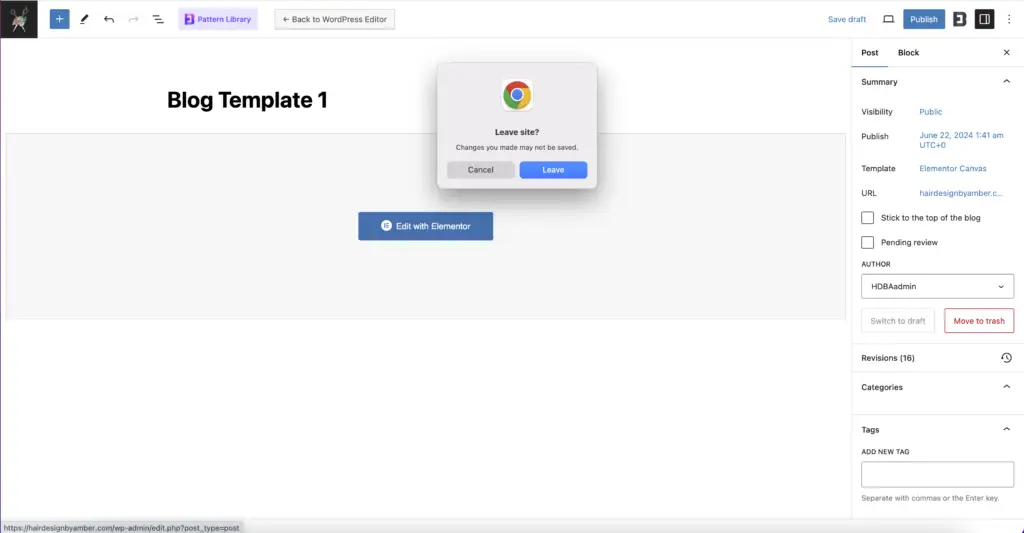
Task: Check the Pending review checkbox
Action: 868,243
